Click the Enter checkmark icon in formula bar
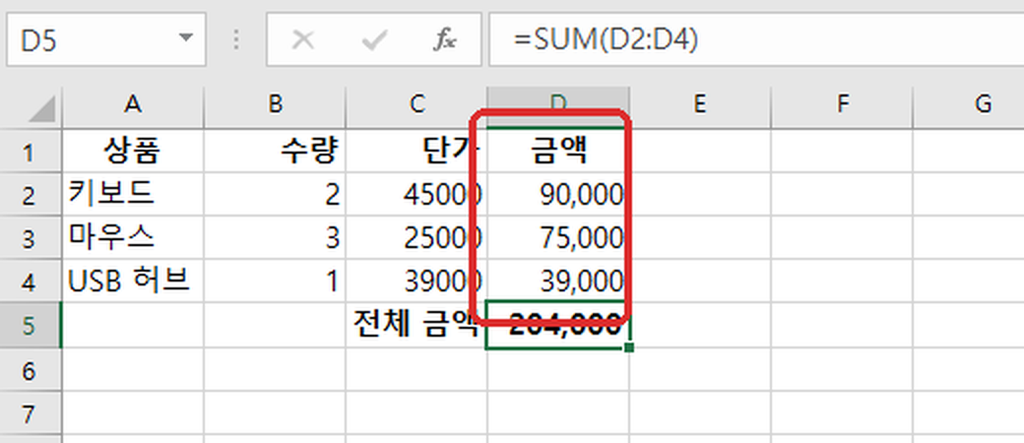The width and height of the screenshot is (1024, 443). click(374, 41)
